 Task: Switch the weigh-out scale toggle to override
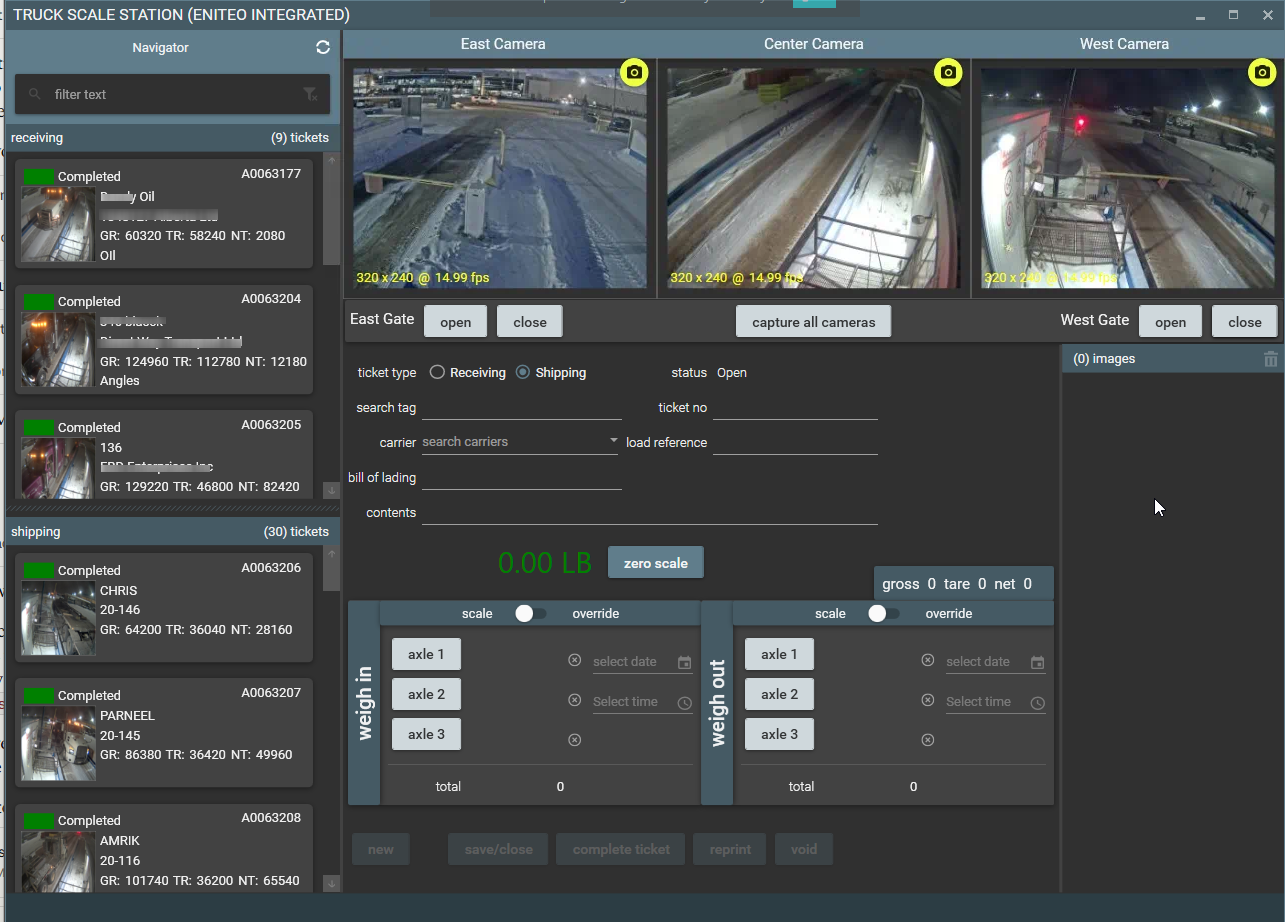[x=884, y=613]
